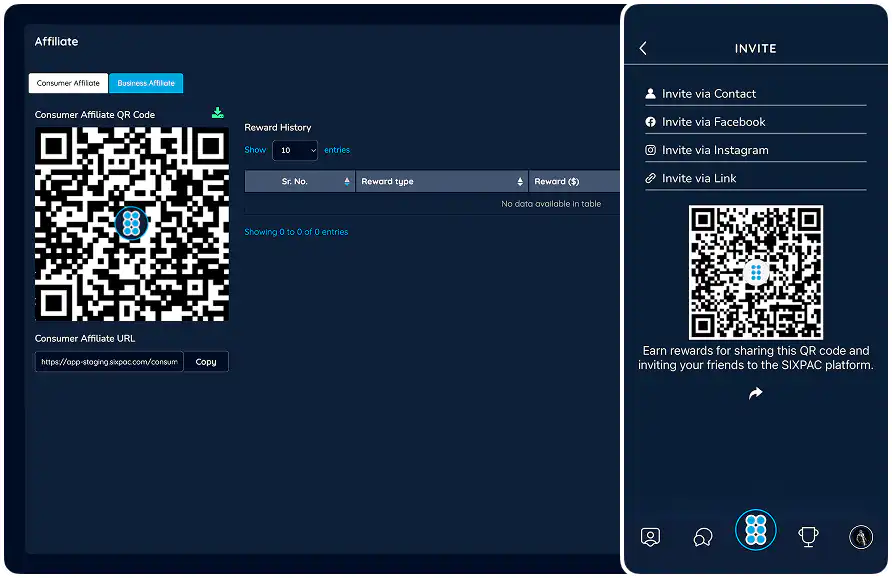
Task: Tap the back arrow in Invite header
Action: click(x=643, y=48)
